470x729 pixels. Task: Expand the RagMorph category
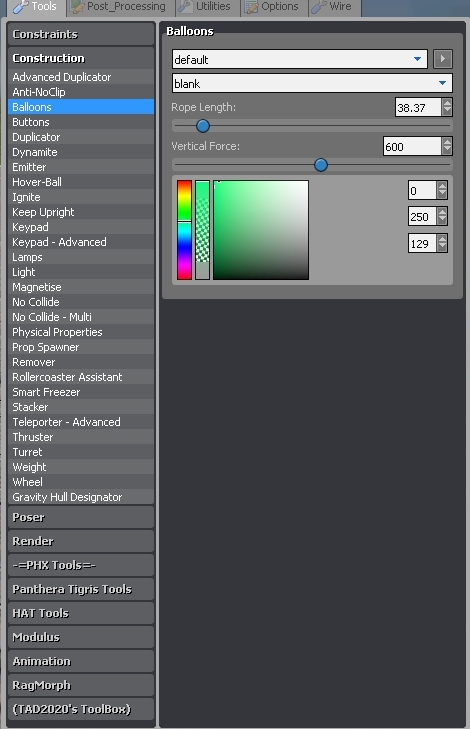pos(81,685)
